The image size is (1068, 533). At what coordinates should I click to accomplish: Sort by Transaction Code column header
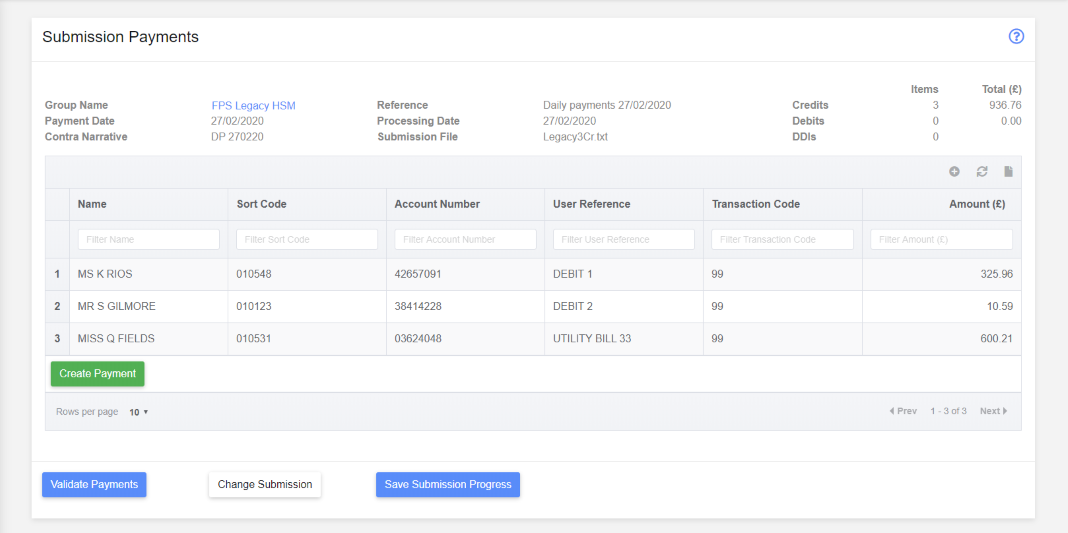coord(783,204)
